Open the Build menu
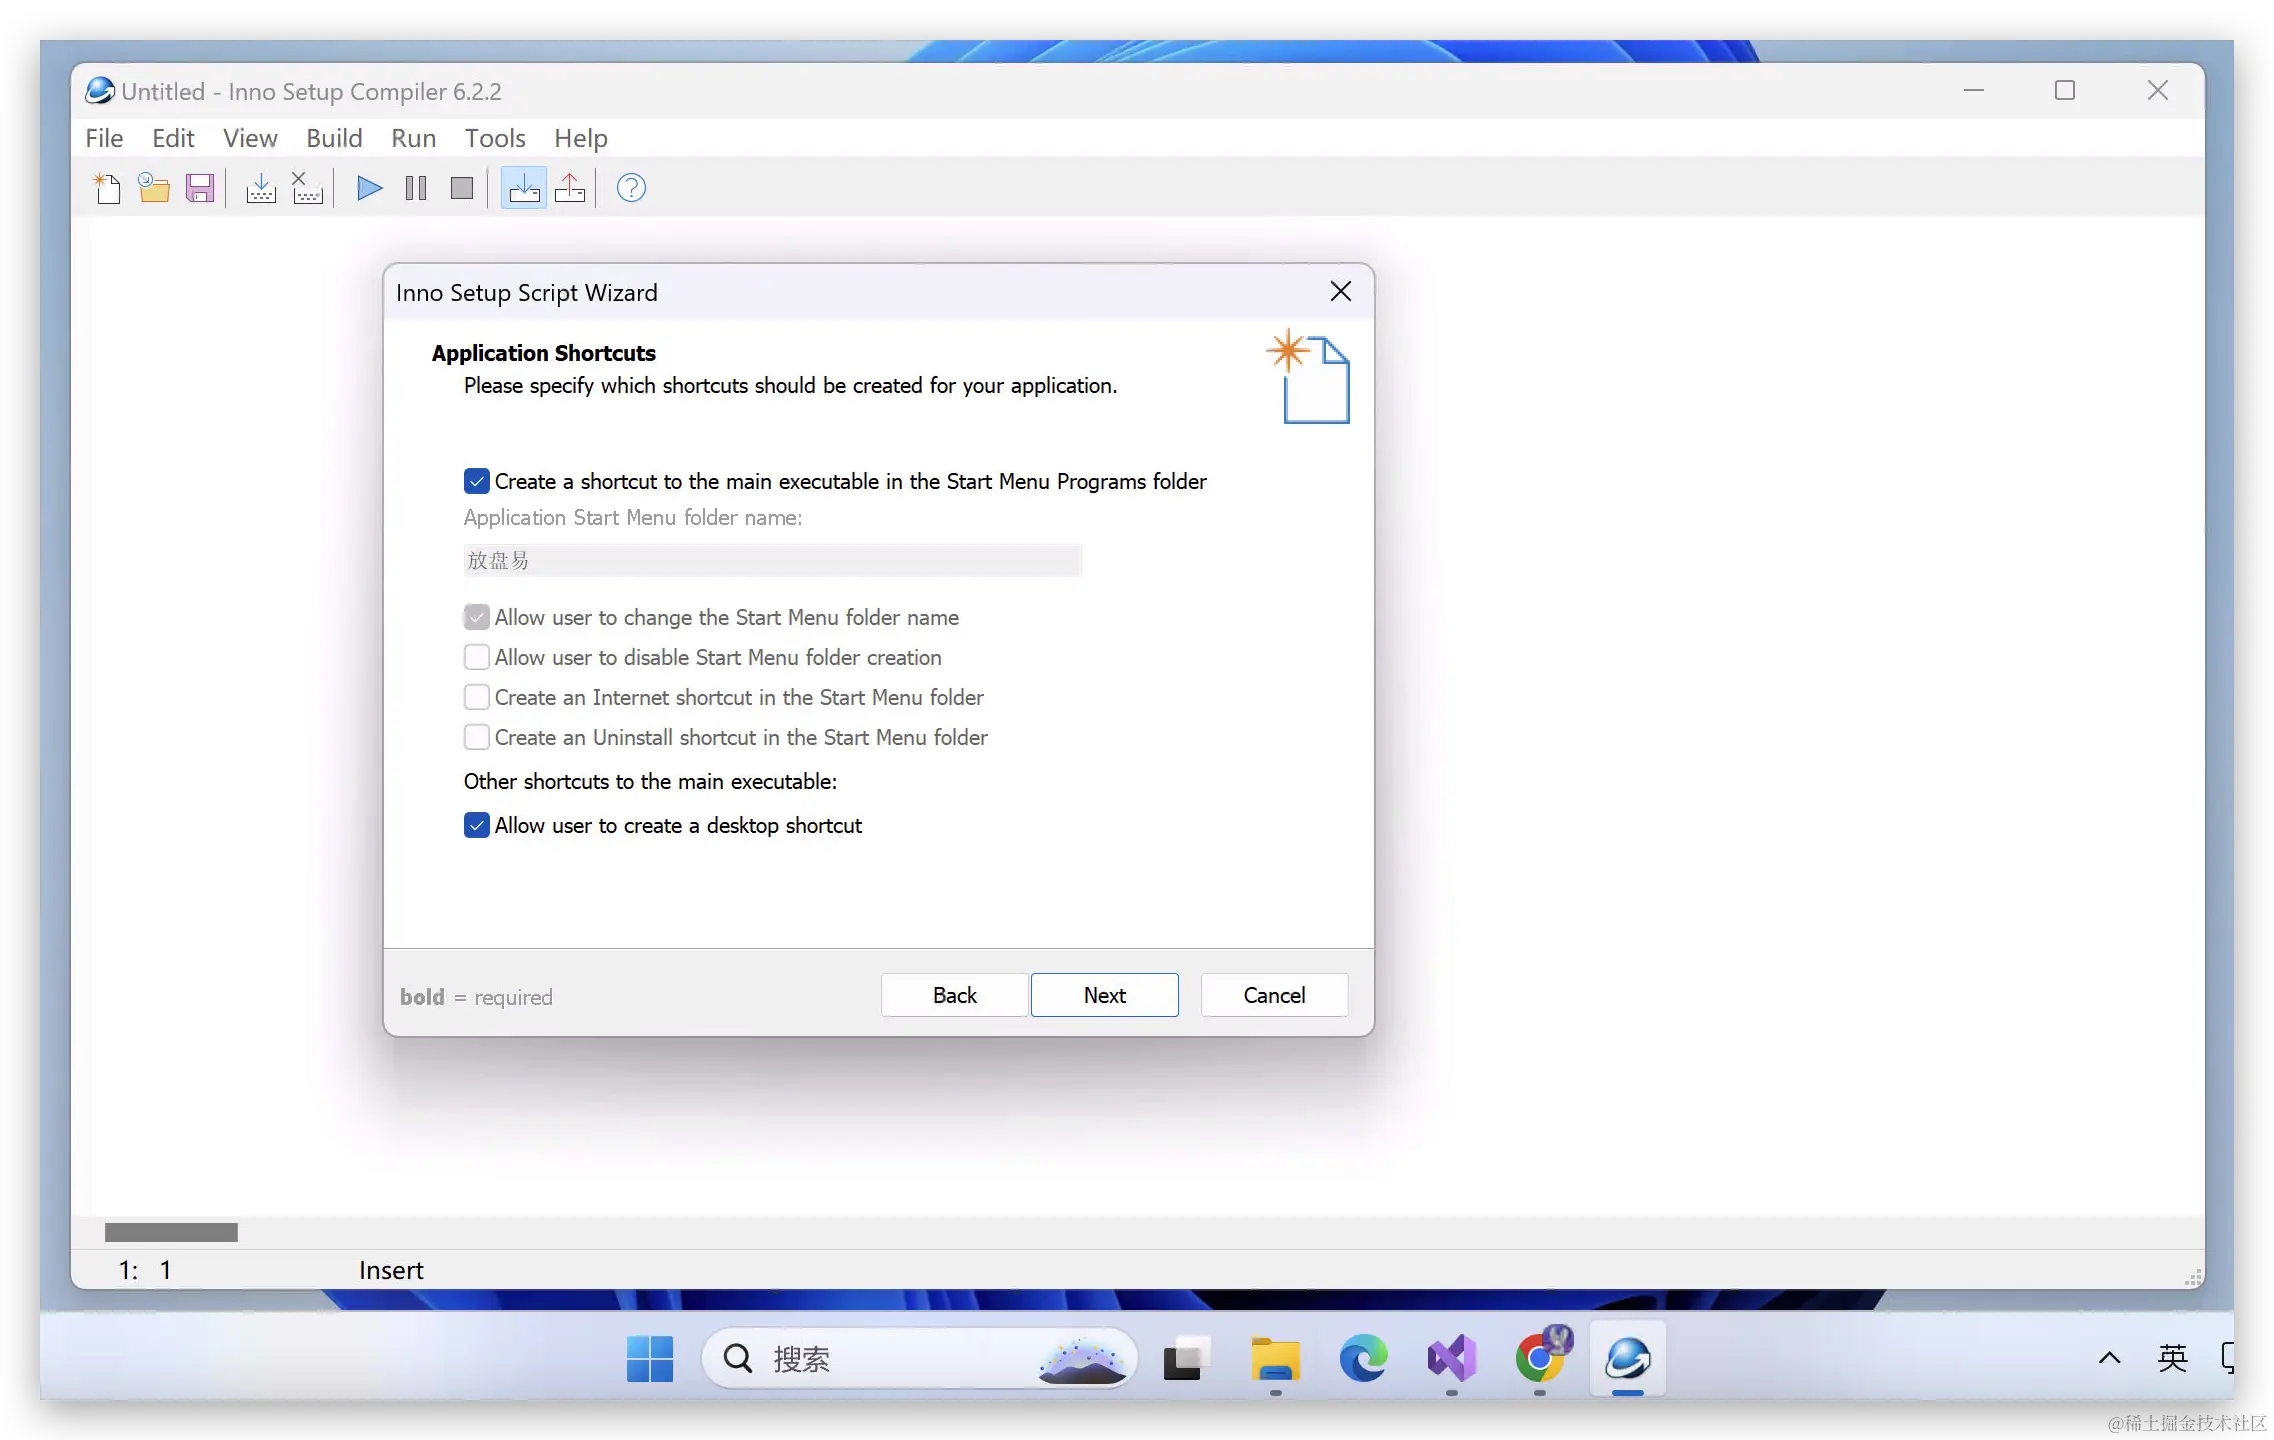The height and width of the screenshot is (1440, 2274). click(x=334, y=138)
